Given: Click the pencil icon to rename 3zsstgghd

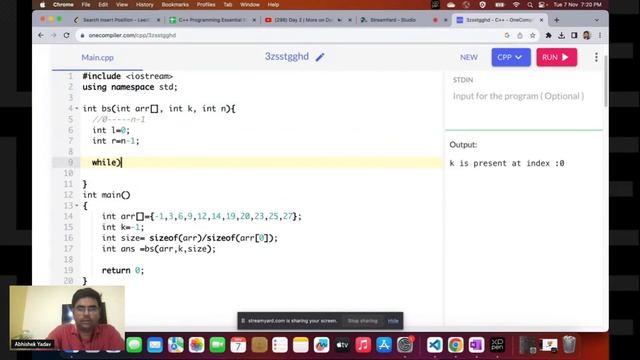Looking at the screenshot, I should [x=320, y=57].
